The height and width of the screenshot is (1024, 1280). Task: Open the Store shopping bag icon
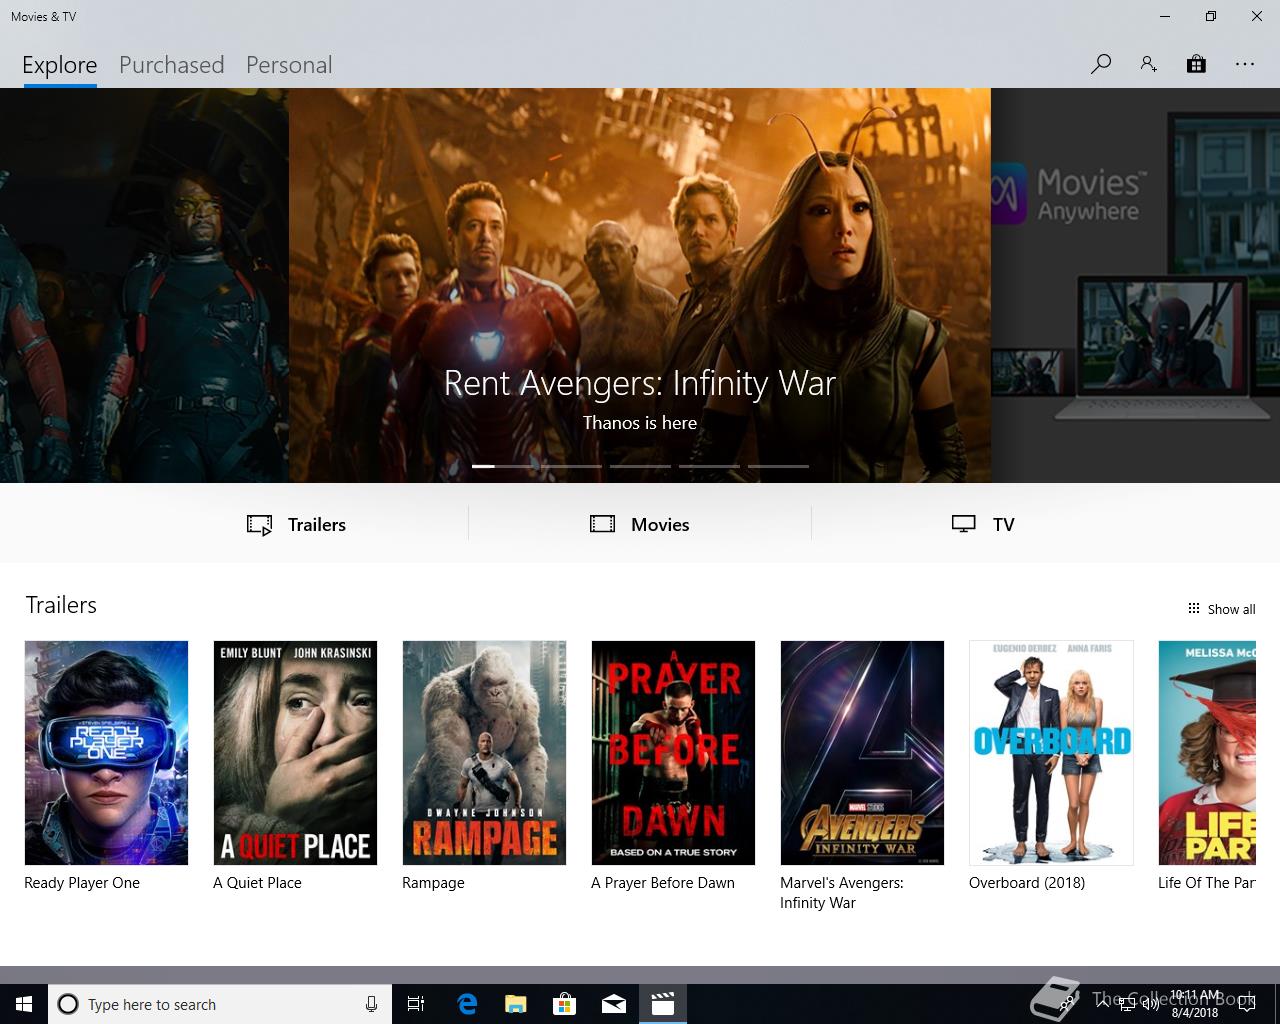pyautogui.click(x=1196, y=64)
